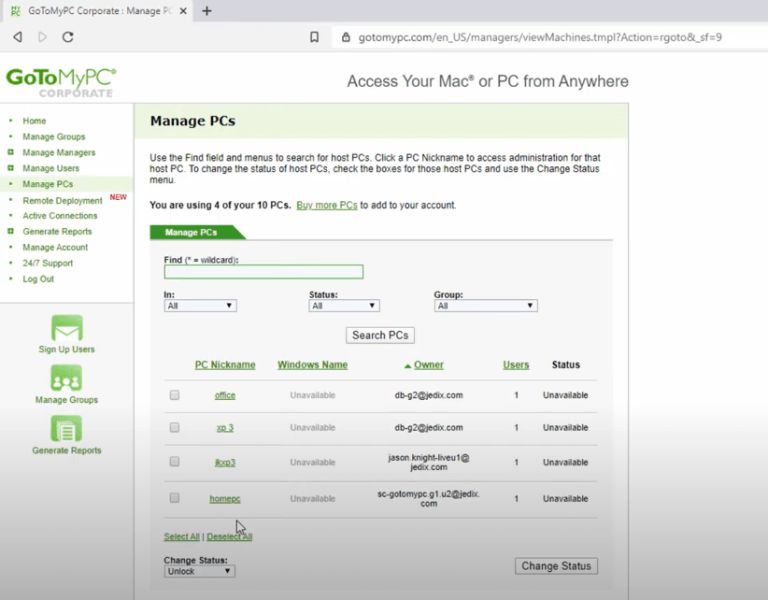
Task: Go to Manage Users in sidebar
Action: (x=51, y=168)
